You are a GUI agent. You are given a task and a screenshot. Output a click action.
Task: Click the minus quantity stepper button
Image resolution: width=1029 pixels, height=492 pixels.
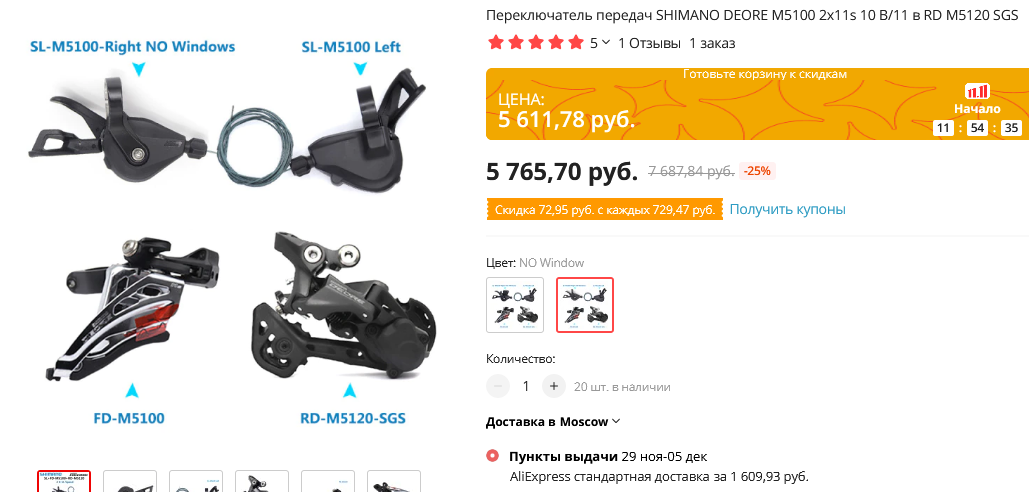pos(497,386)
